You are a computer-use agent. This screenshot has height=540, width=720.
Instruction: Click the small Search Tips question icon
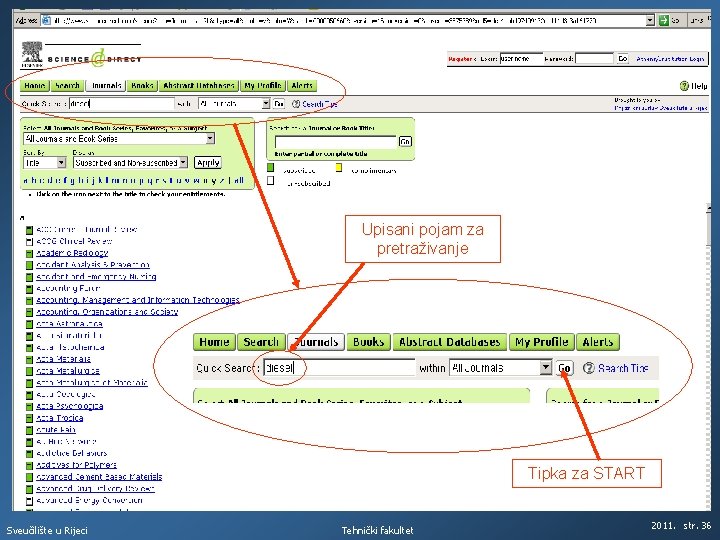(x=296, y=104)
